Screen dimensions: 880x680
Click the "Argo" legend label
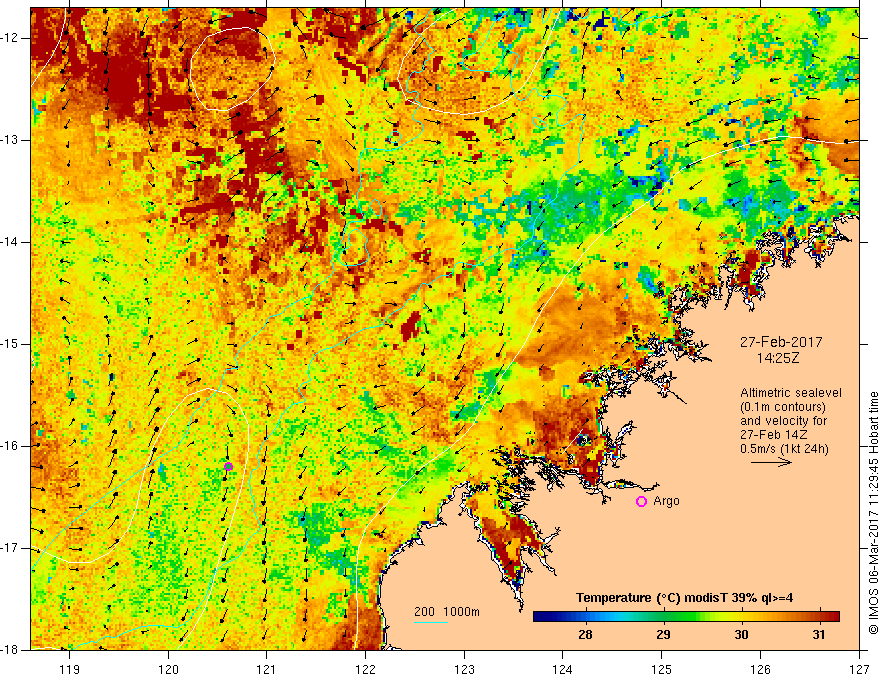666,501
